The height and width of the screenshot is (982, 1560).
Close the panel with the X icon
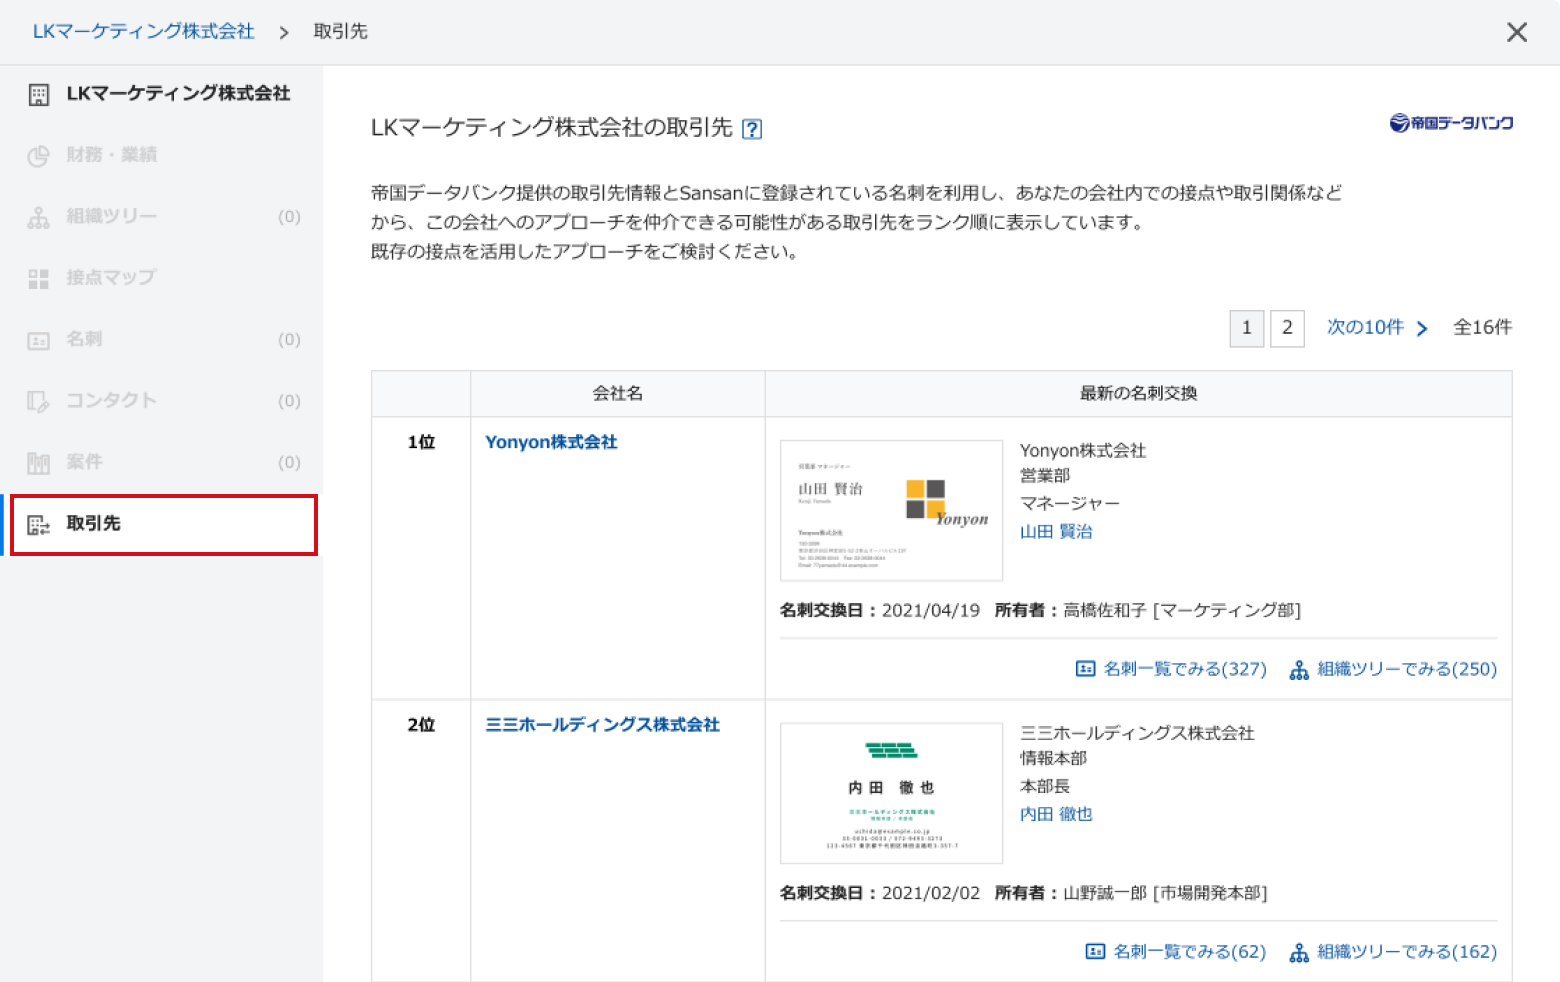pos(1516,32)
